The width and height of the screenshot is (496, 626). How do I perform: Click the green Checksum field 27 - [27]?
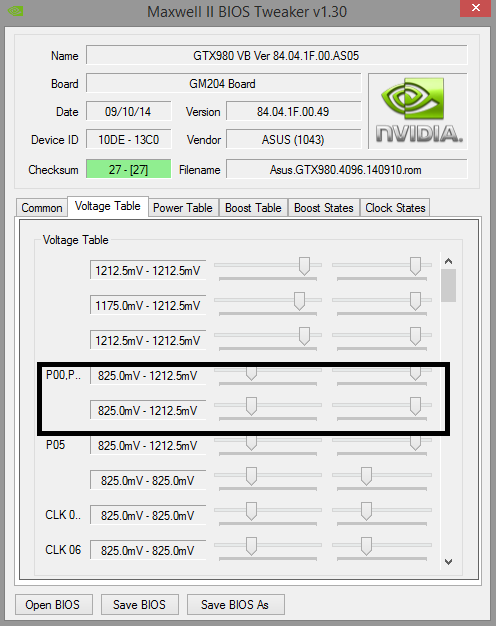129,169
